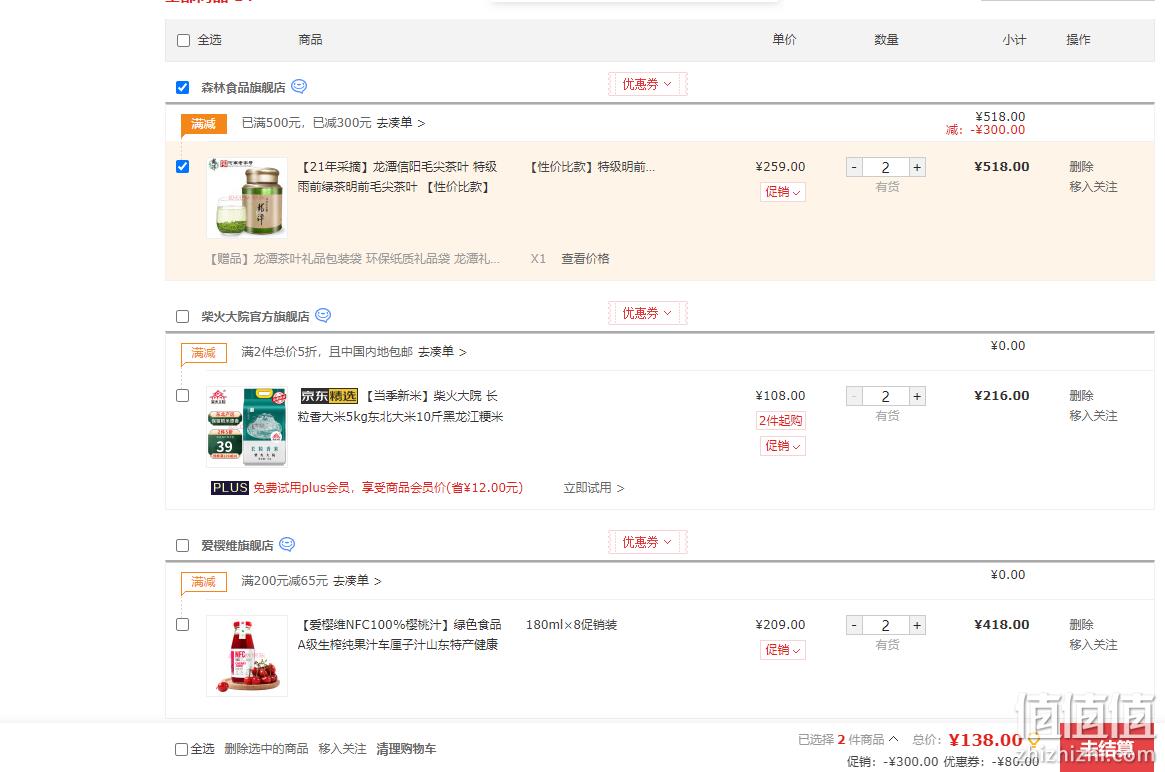Delete the 爱樱维 cherry juice item
The height and width of the screenshot is (772, 1165).
coord(1081,624)
